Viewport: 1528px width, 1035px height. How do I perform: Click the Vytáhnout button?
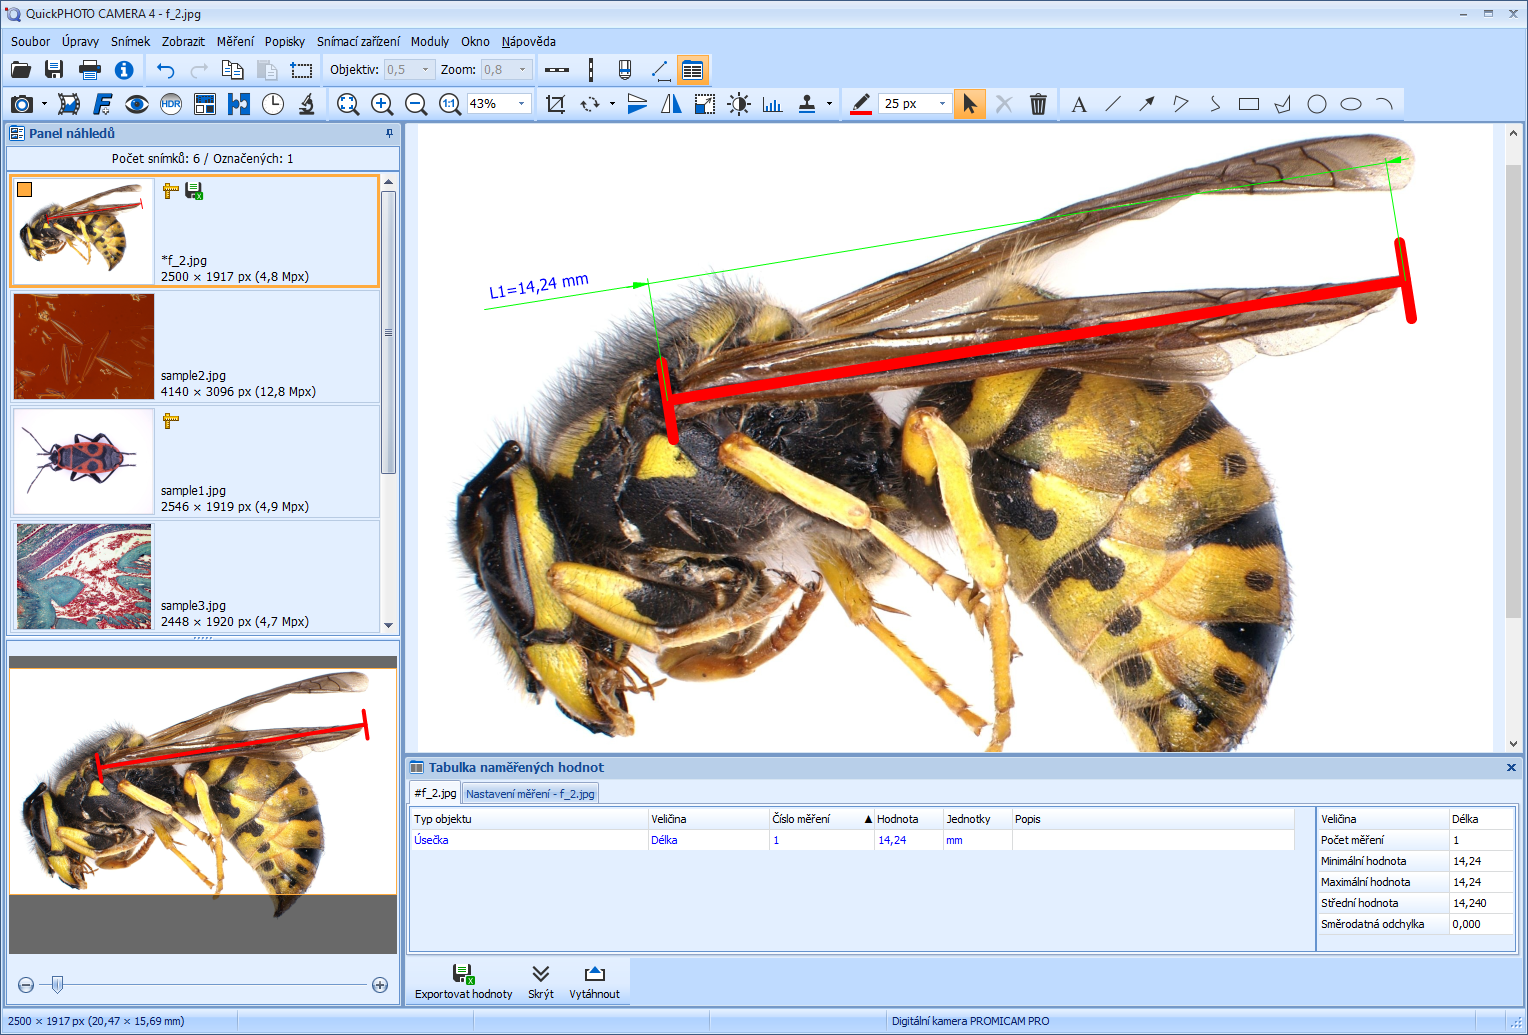(594, 982)
